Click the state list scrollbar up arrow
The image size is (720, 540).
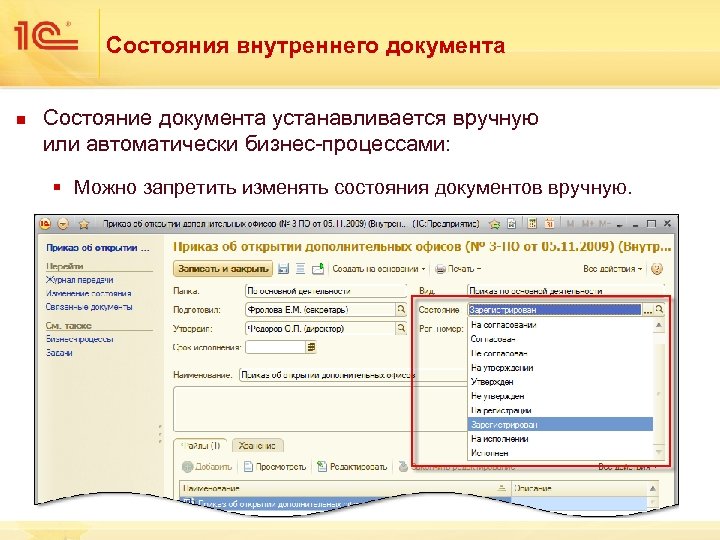point(659,325)
